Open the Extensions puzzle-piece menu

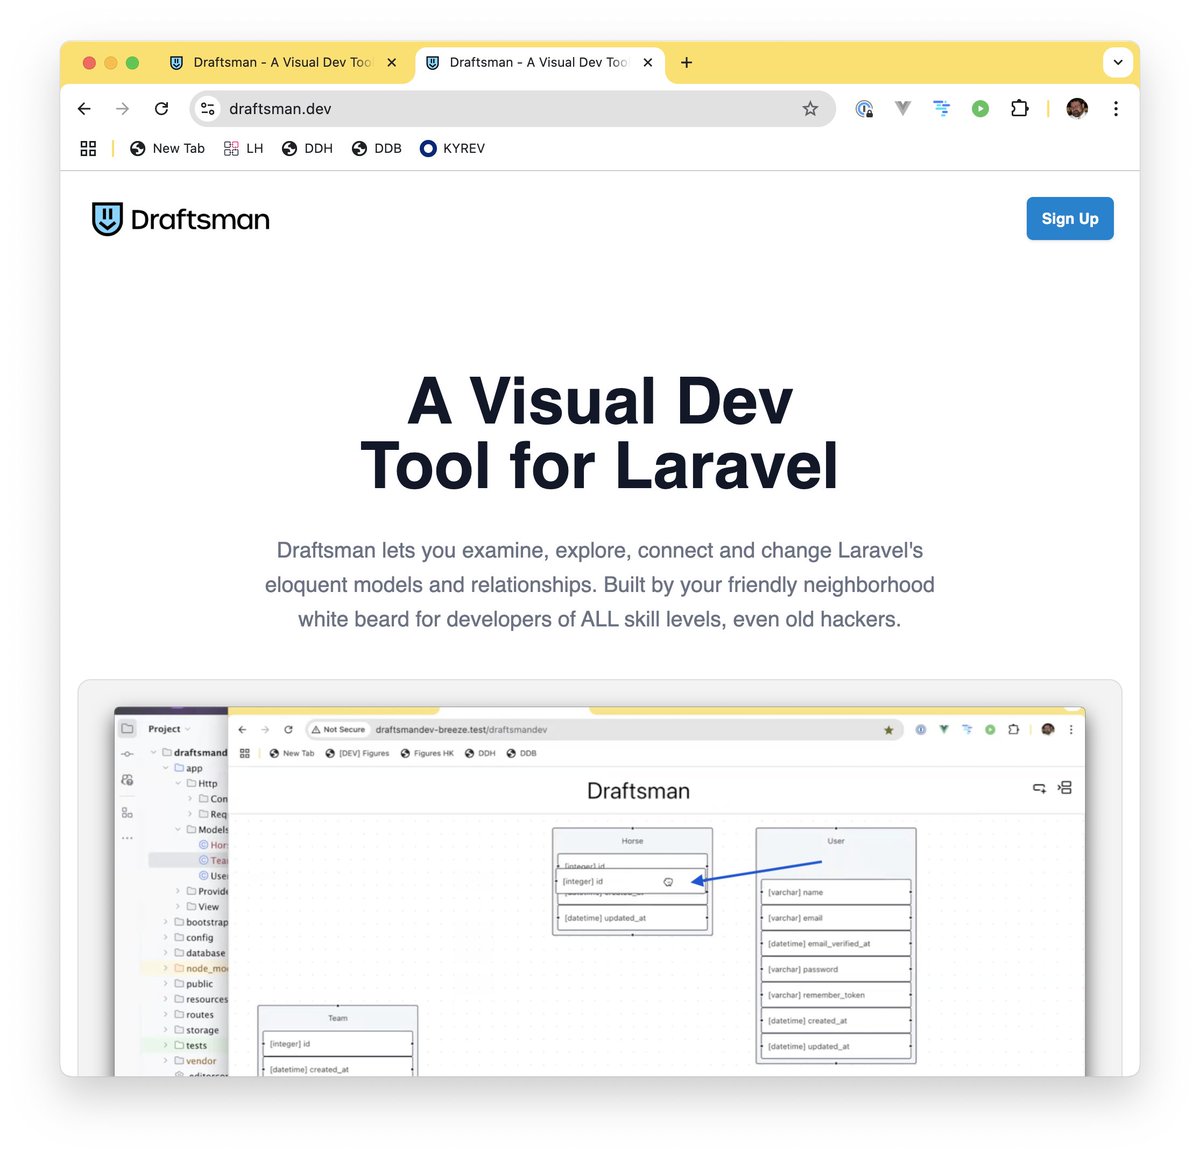(x=1019, y=108)
